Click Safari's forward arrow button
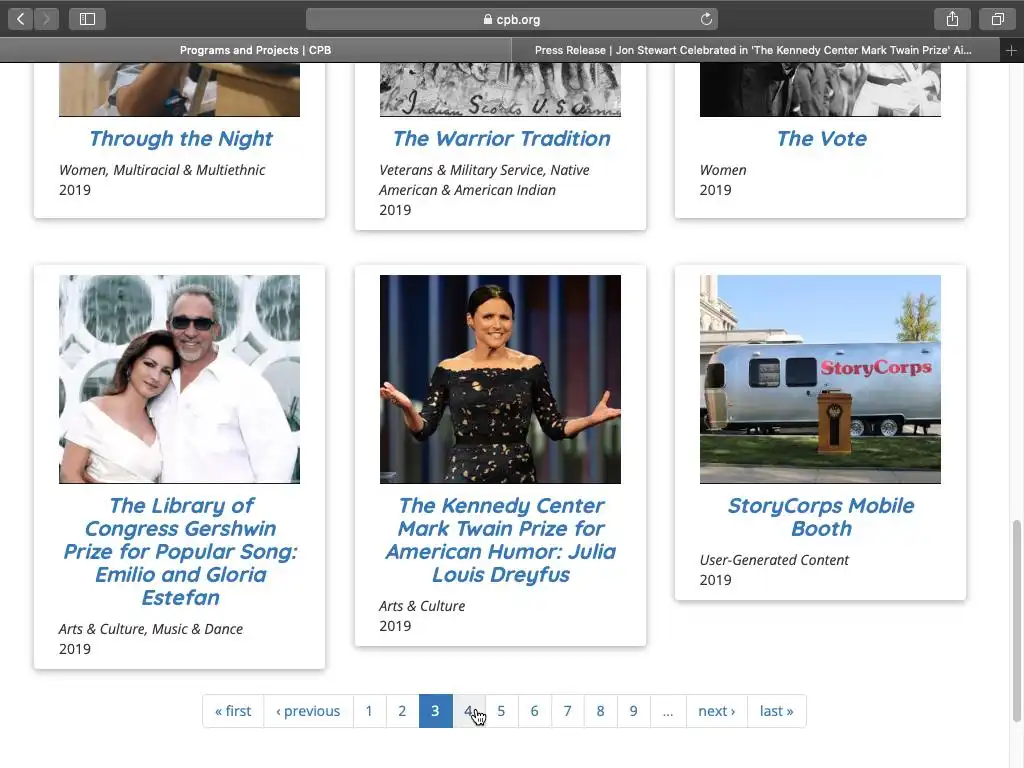 pos(46,19)
